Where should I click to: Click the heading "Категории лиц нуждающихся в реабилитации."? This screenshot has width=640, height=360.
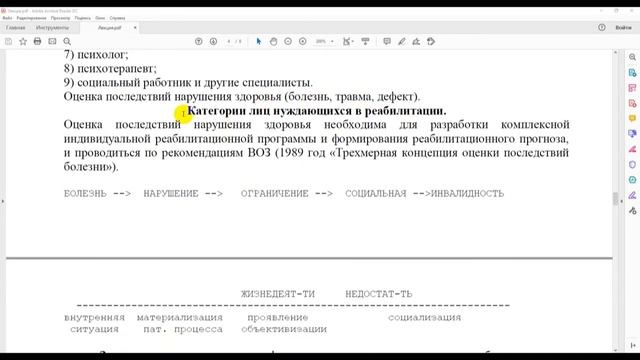click(x=317, y=111)
